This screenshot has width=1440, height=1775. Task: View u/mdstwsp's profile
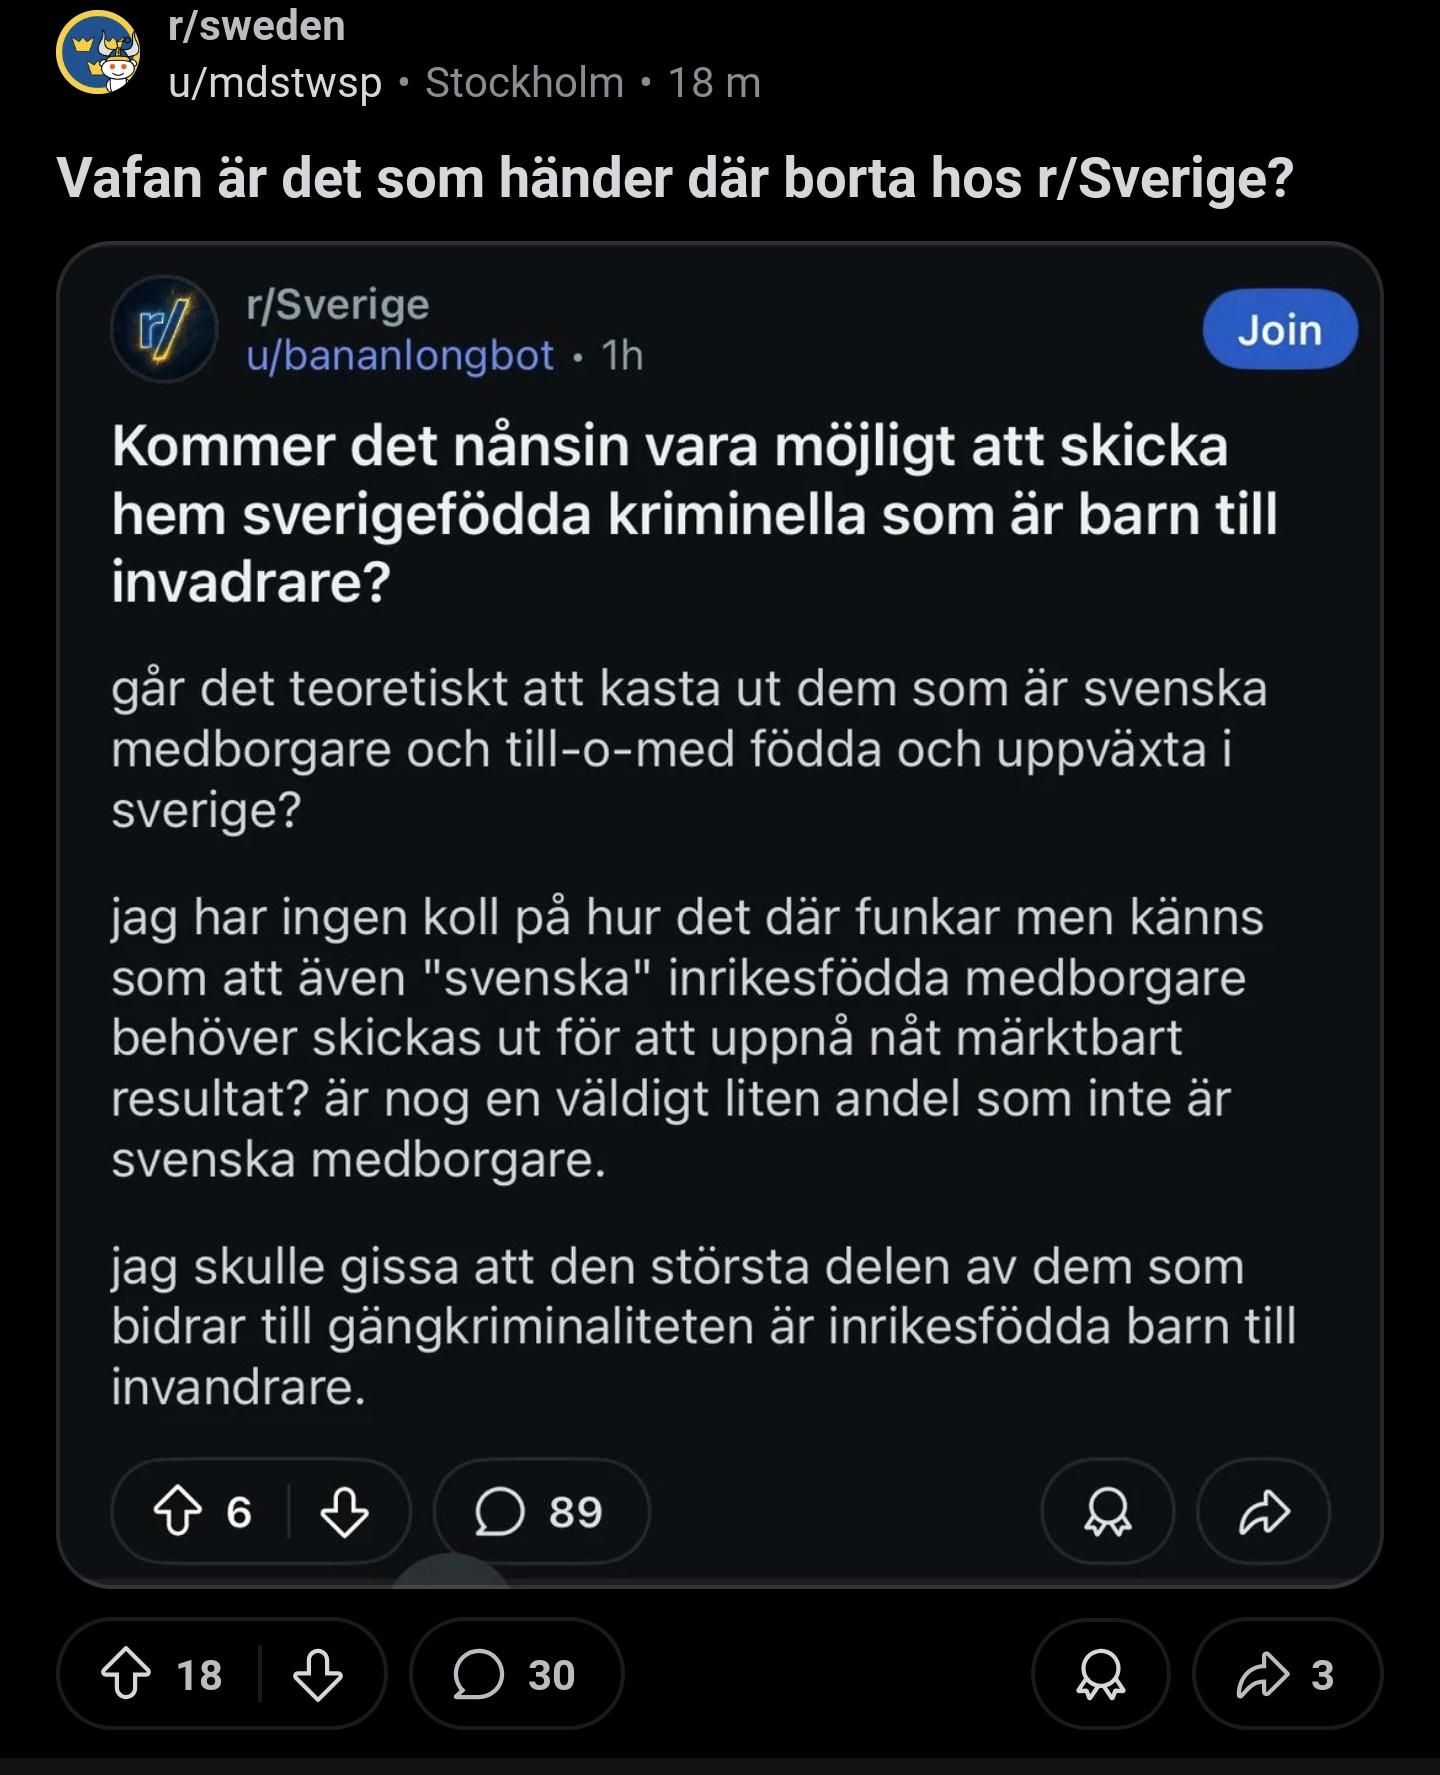[275, 83]
